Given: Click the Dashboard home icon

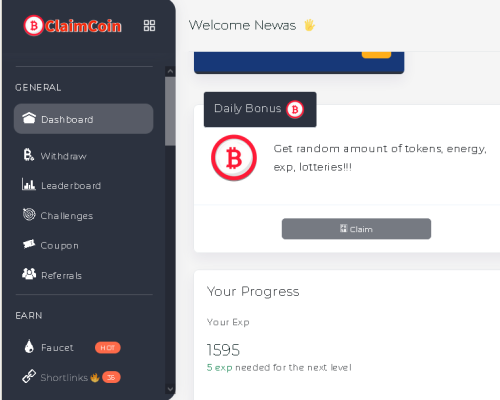Looking at the screenshot, I should [x=29, y=118].
